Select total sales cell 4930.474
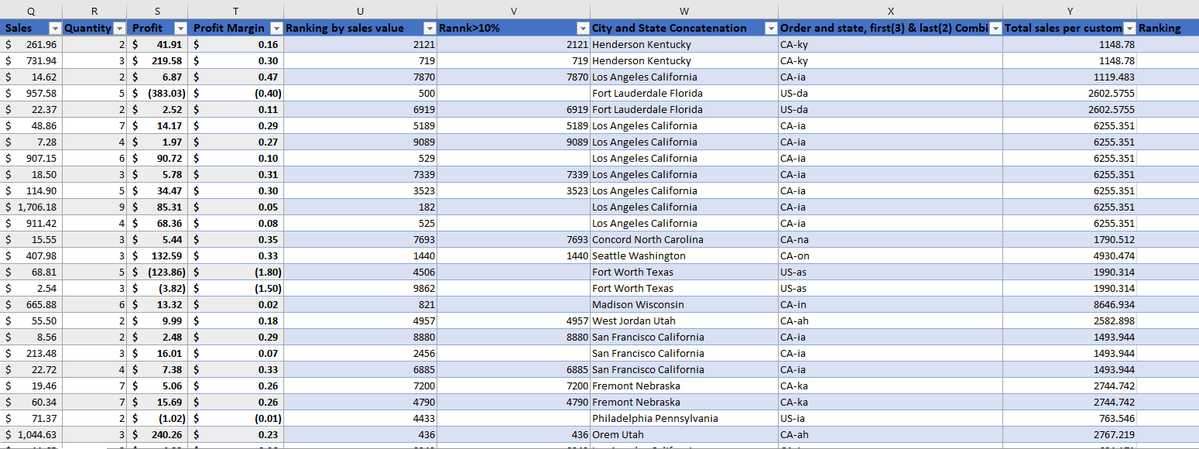1199x449 pixels. coord(1070,256)
